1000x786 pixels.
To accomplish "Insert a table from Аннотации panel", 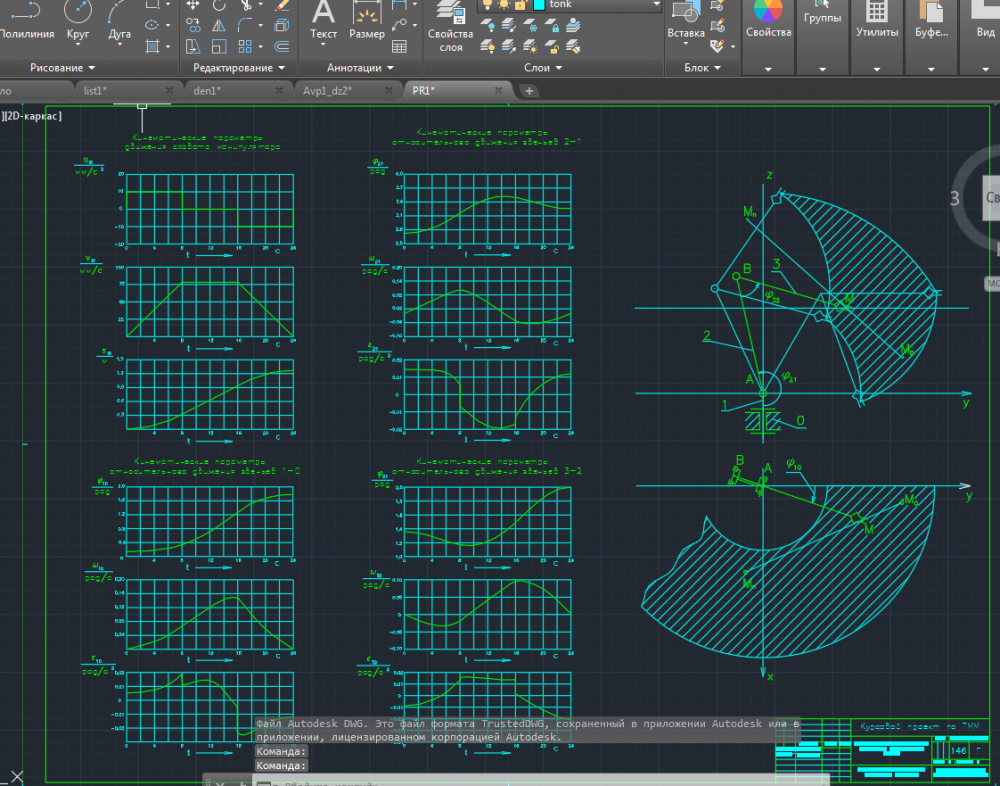I will (x=400, y=46).
